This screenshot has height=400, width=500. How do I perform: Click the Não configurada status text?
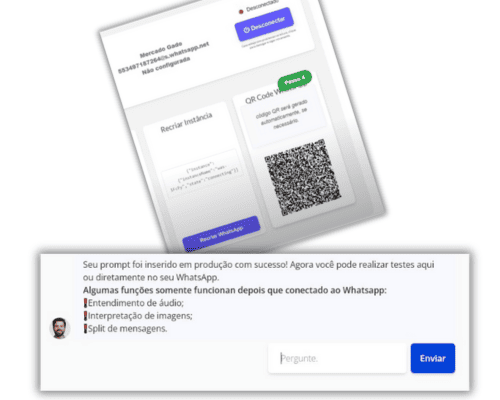(x=166, y=66)
